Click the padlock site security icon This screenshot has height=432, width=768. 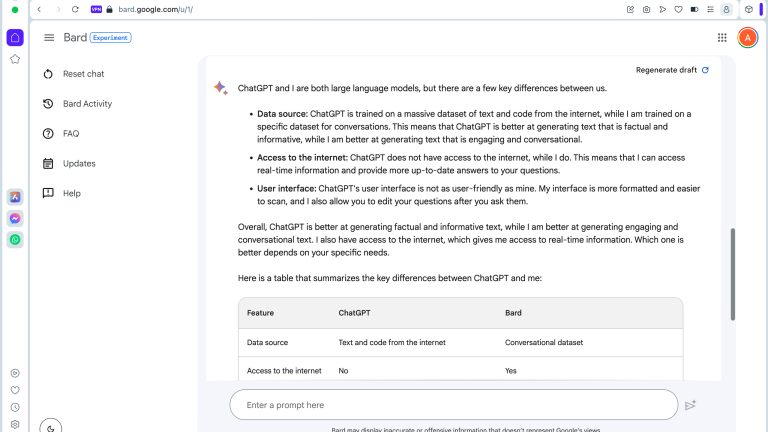(110, 9)
